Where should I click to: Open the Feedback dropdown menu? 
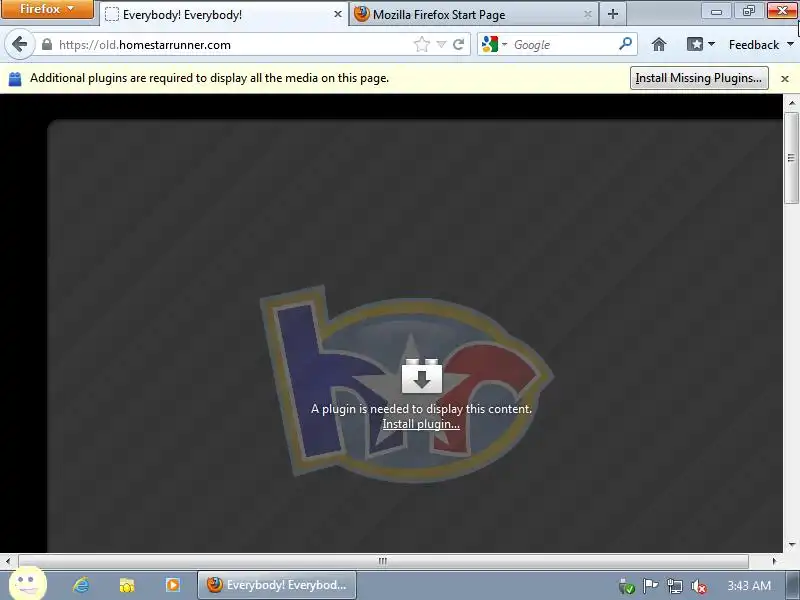click(761, 44)
